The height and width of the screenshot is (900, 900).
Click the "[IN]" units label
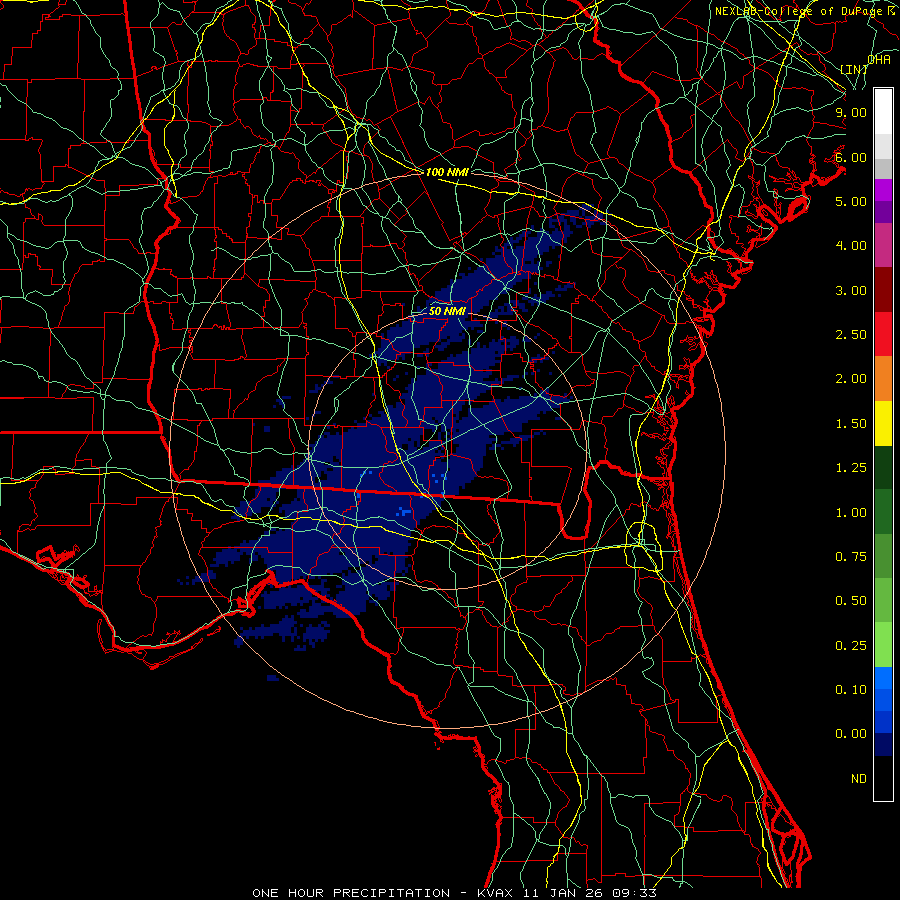pos(854,69)
